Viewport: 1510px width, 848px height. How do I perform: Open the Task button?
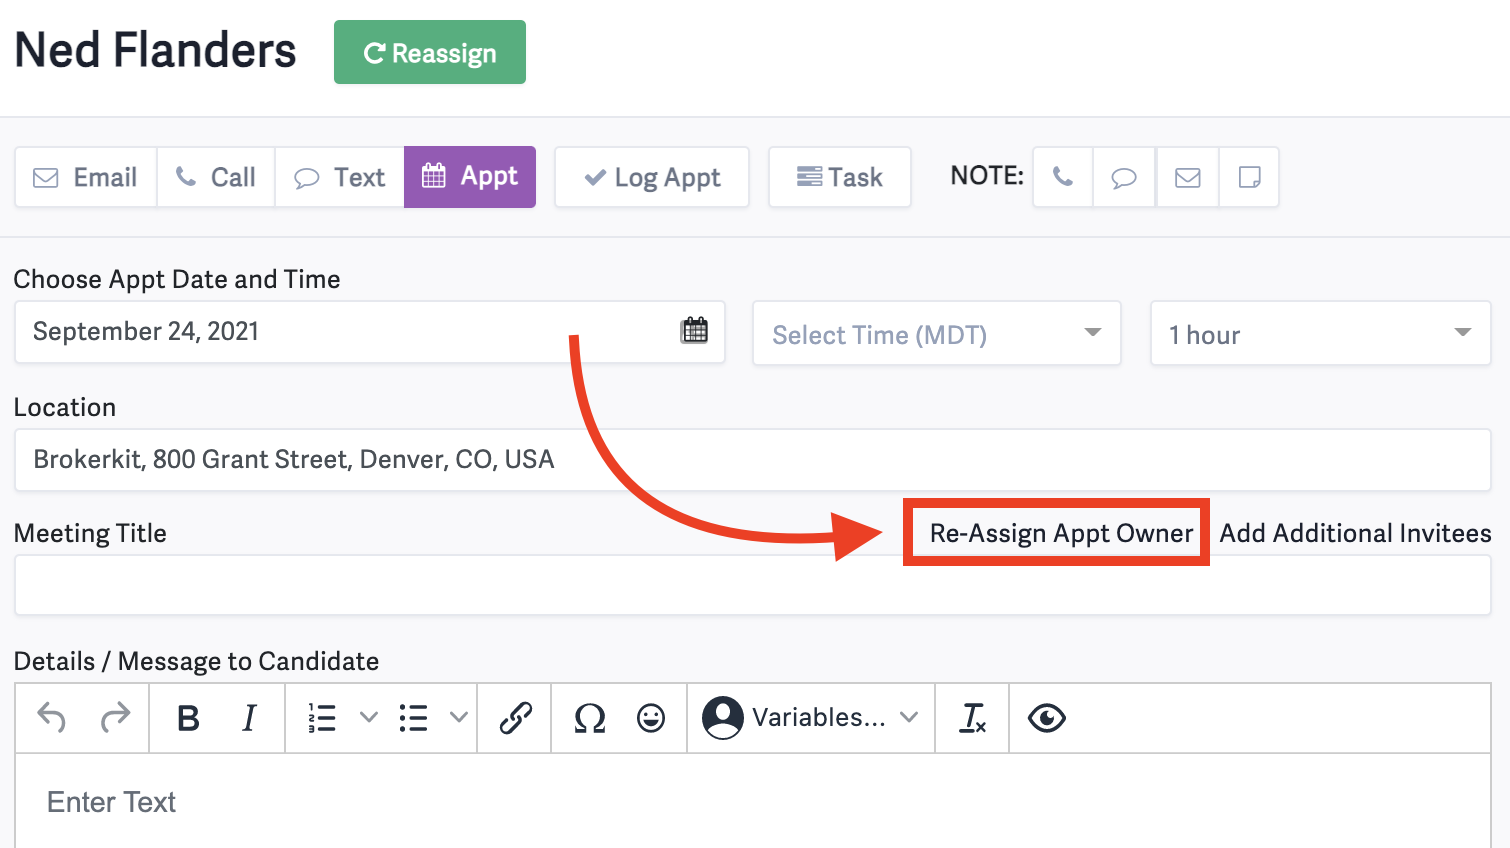840,177
